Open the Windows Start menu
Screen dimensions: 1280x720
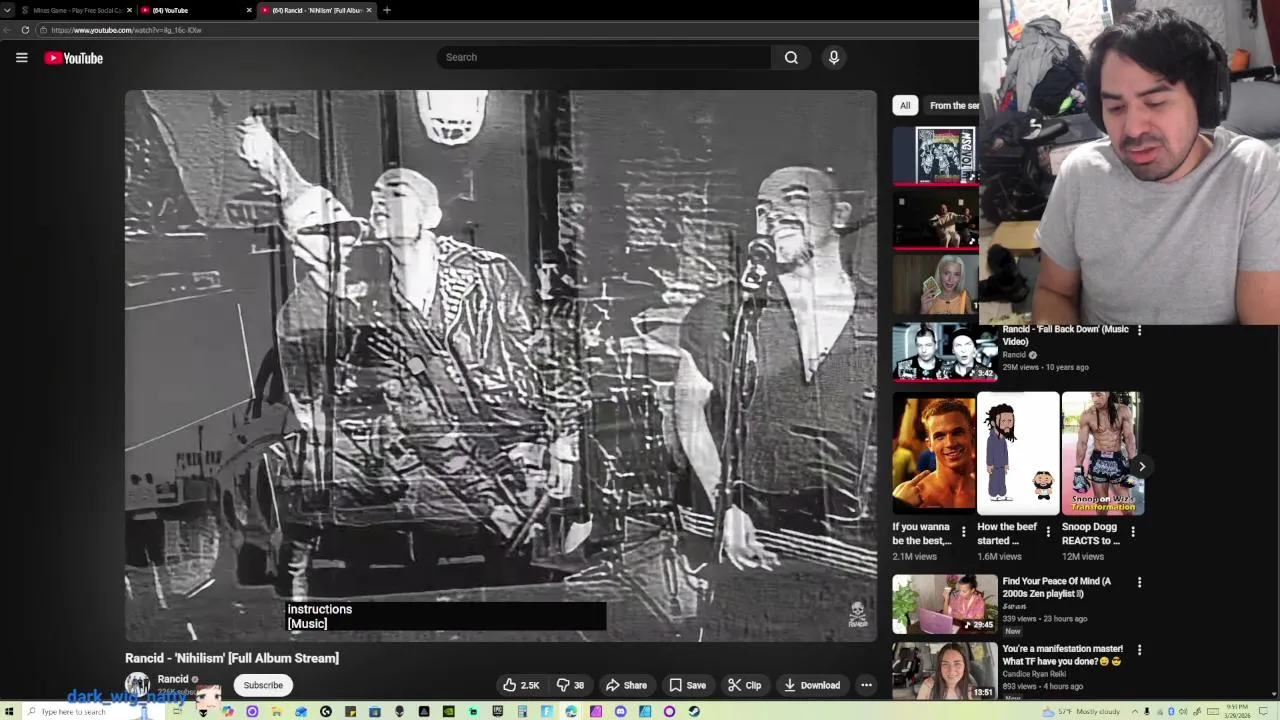point(9,711)
